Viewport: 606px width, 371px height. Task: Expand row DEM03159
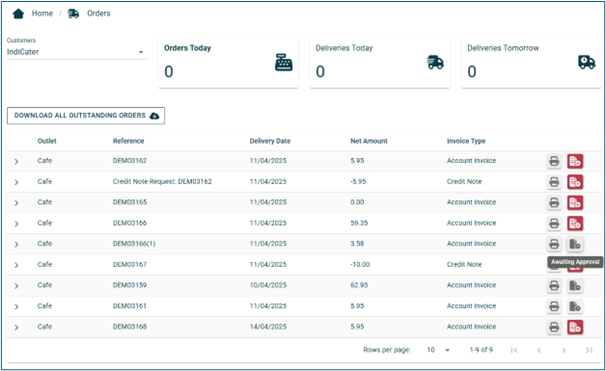pos(16,286)
